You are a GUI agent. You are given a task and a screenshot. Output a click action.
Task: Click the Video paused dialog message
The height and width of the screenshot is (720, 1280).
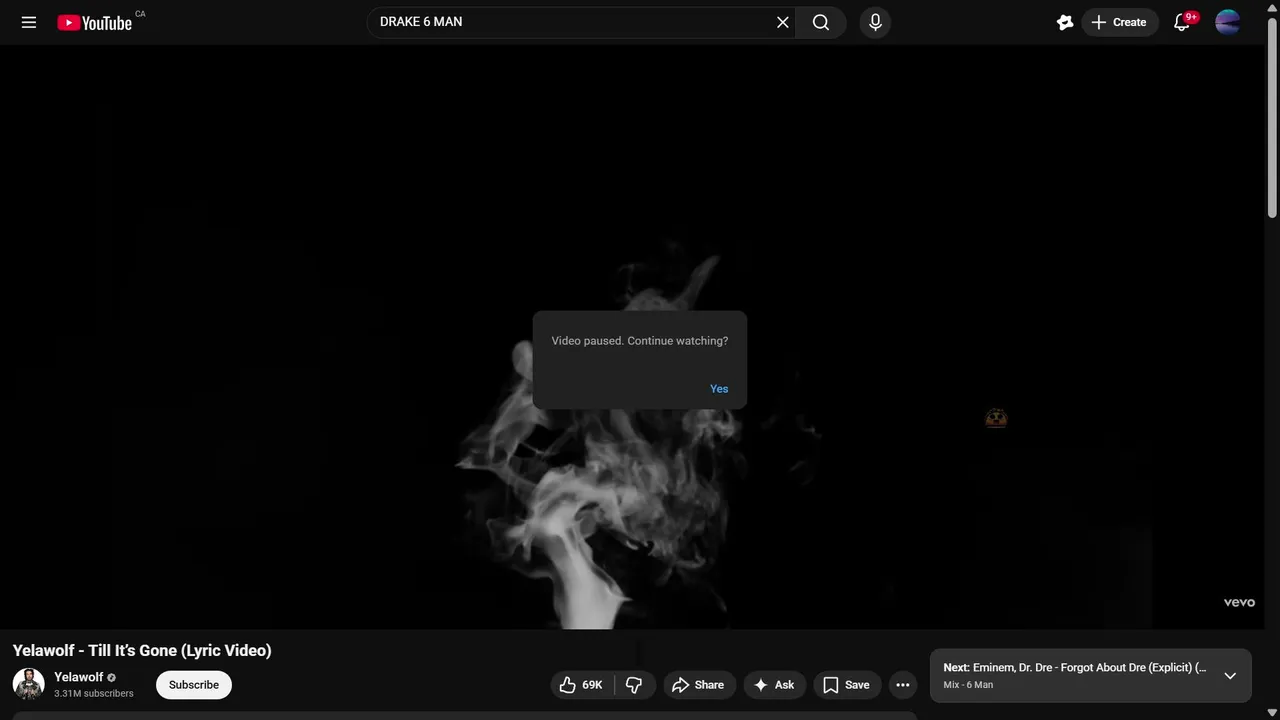pyautogui.click(x=640, y=341)
